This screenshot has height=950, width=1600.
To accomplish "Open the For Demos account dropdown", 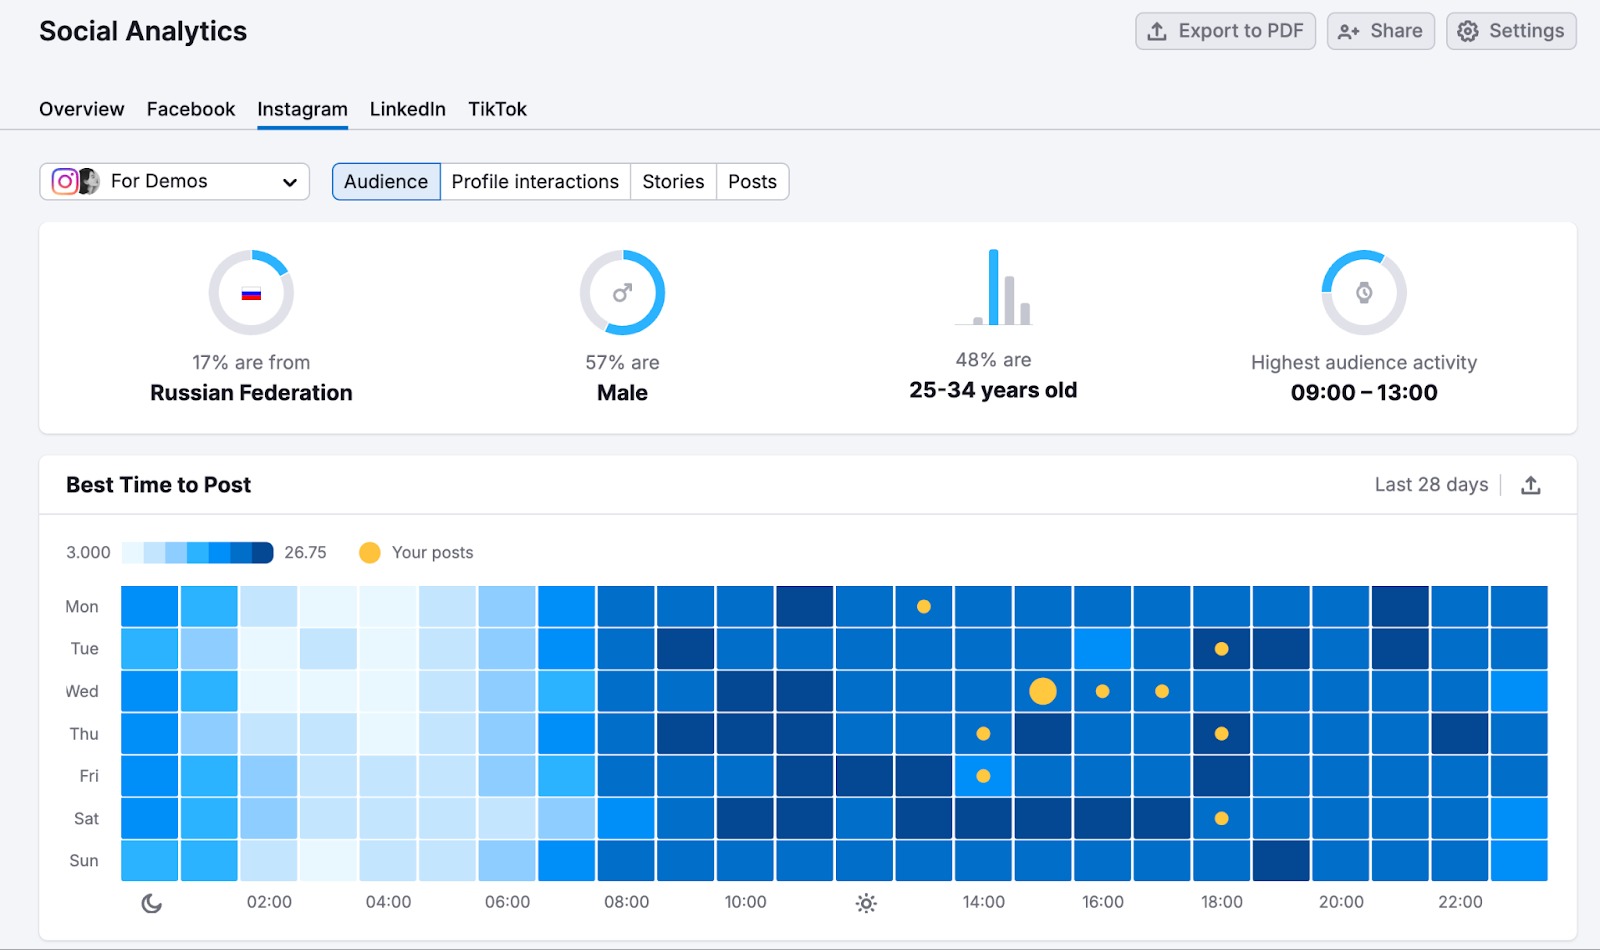I will tap(175, 182).
